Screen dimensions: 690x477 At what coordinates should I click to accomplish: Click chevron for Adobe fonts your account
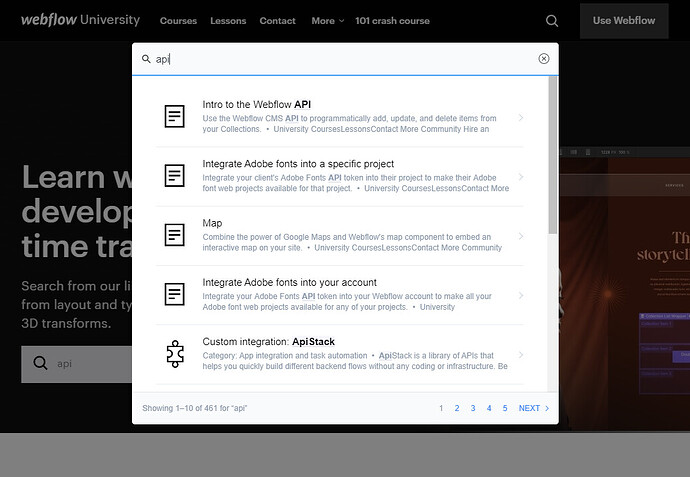[521, 295]
